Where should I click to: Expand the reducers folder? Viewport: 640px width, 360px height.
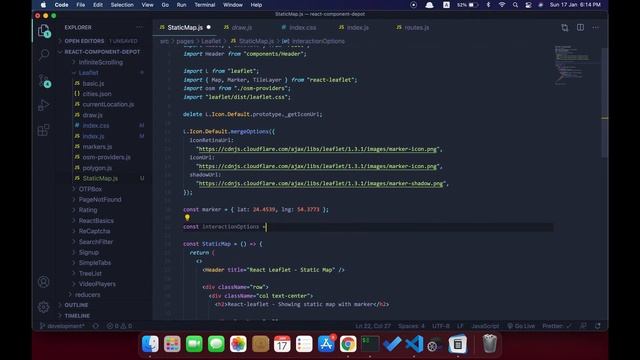[87, 294]
